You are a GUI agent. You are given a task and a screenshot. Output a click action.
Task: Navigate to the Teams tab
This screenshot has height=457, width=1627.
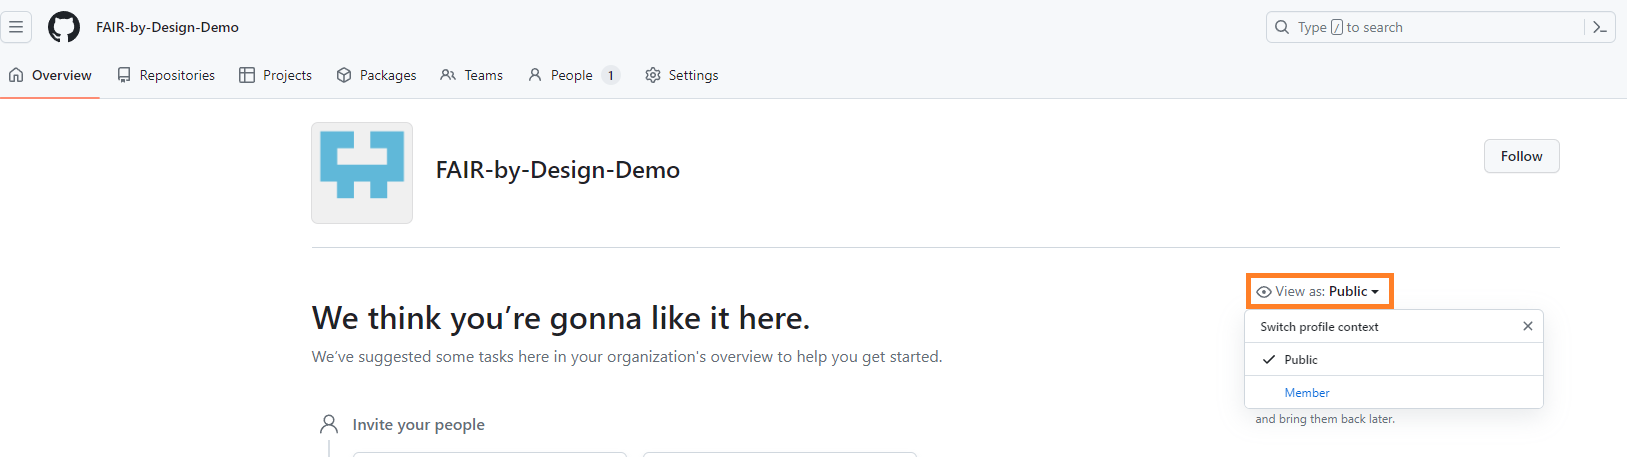[472, 75]
